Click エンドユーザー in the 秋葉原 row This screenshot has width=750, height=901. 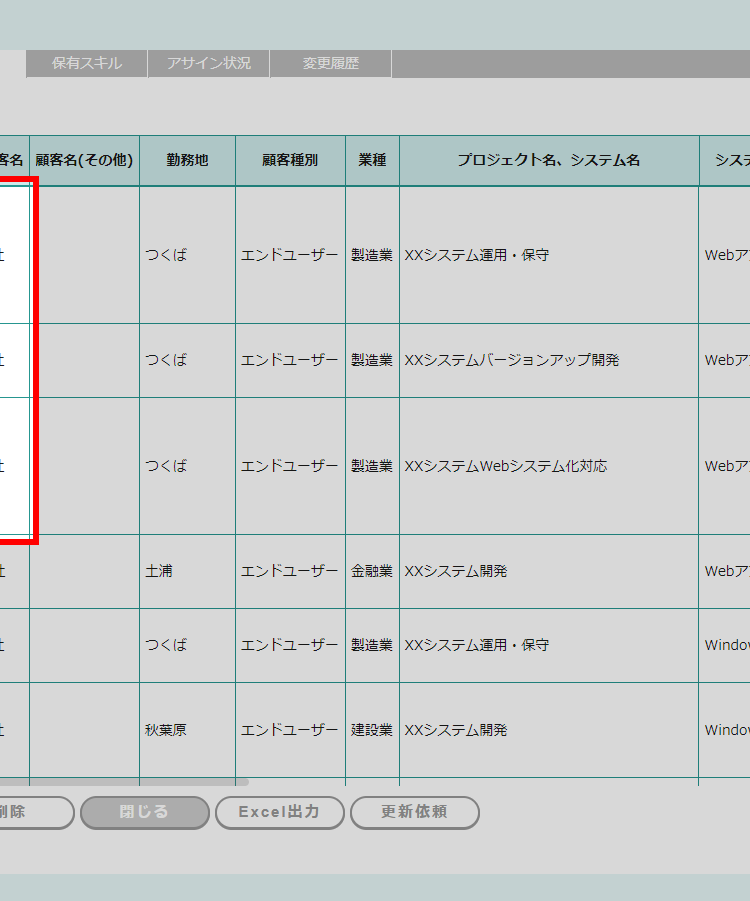[290, 730]
